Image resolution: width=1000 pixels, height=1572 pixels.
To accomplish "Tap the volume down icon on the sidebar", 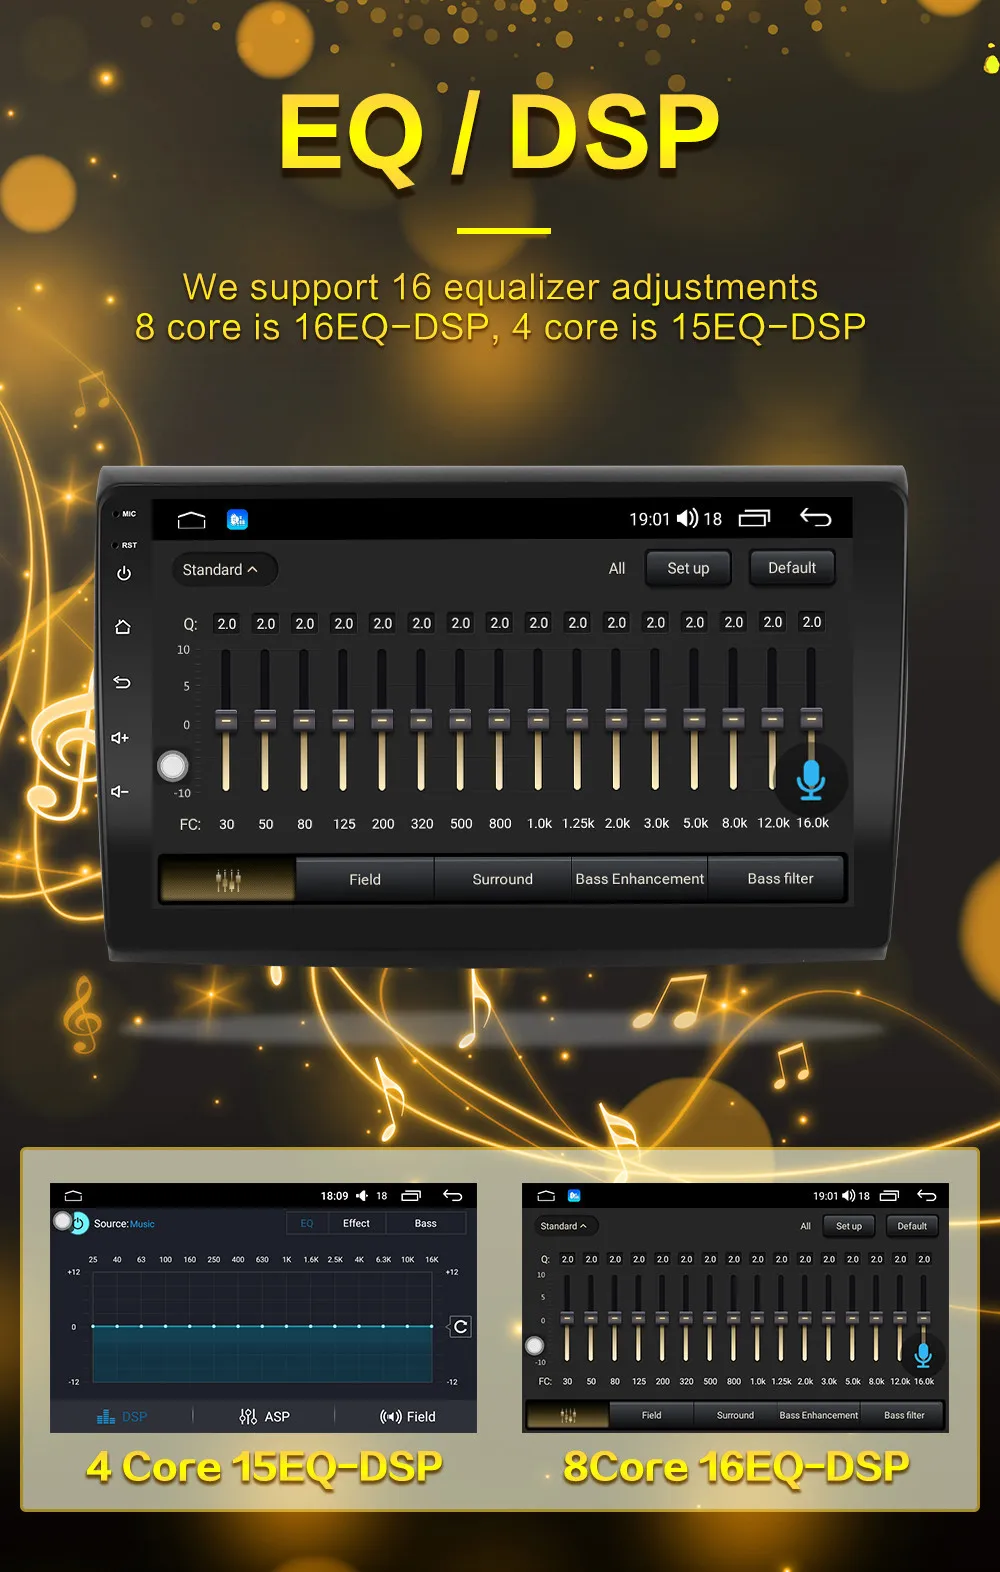I will (x=120, y=791).
